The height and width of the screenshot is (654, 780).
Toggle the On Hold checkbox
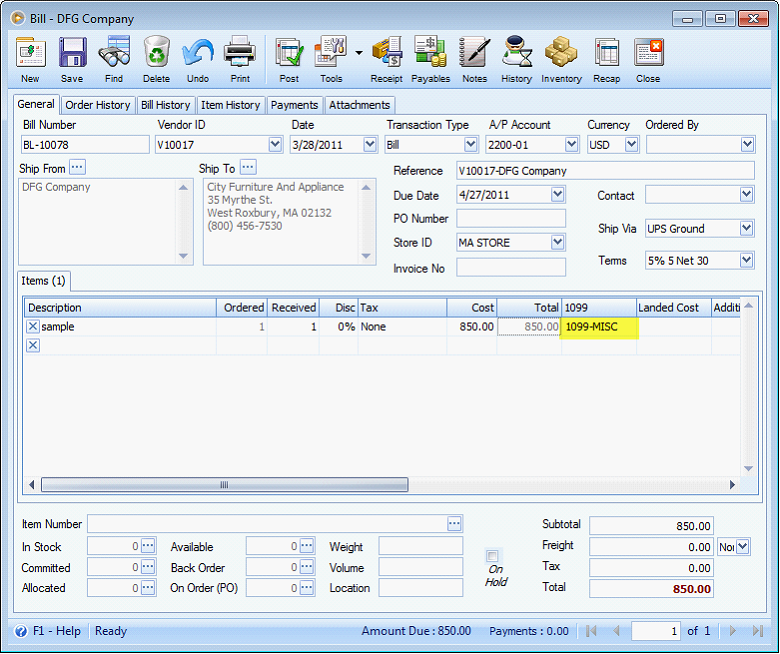point(492,556)
